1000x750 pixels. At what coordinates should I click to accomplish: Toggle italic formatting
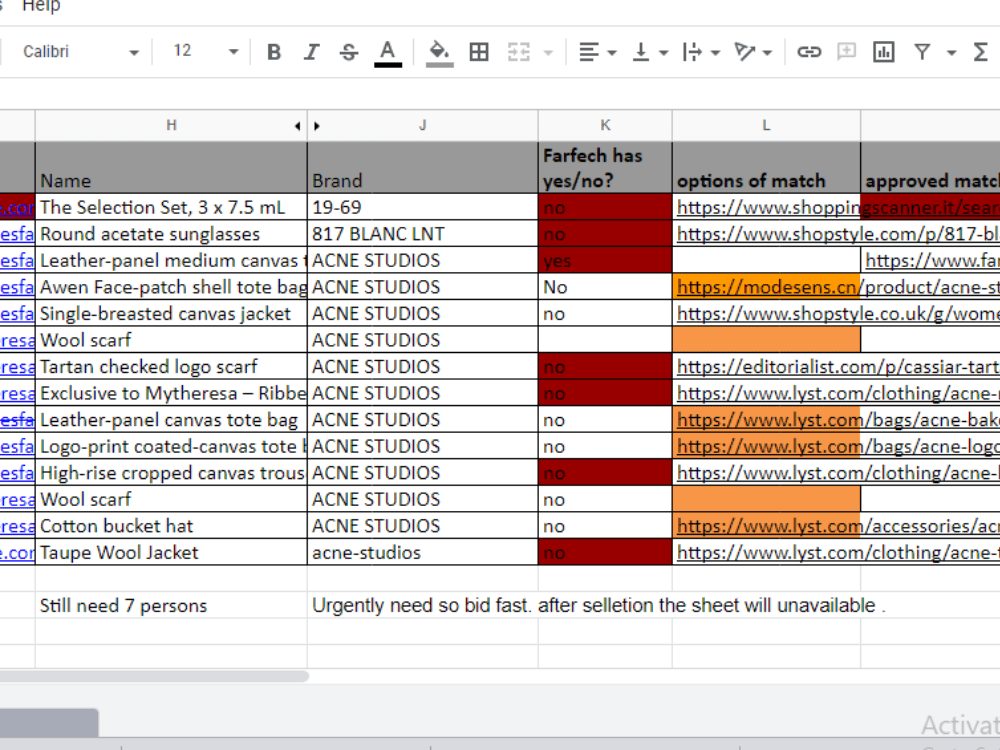click(311, 52)
